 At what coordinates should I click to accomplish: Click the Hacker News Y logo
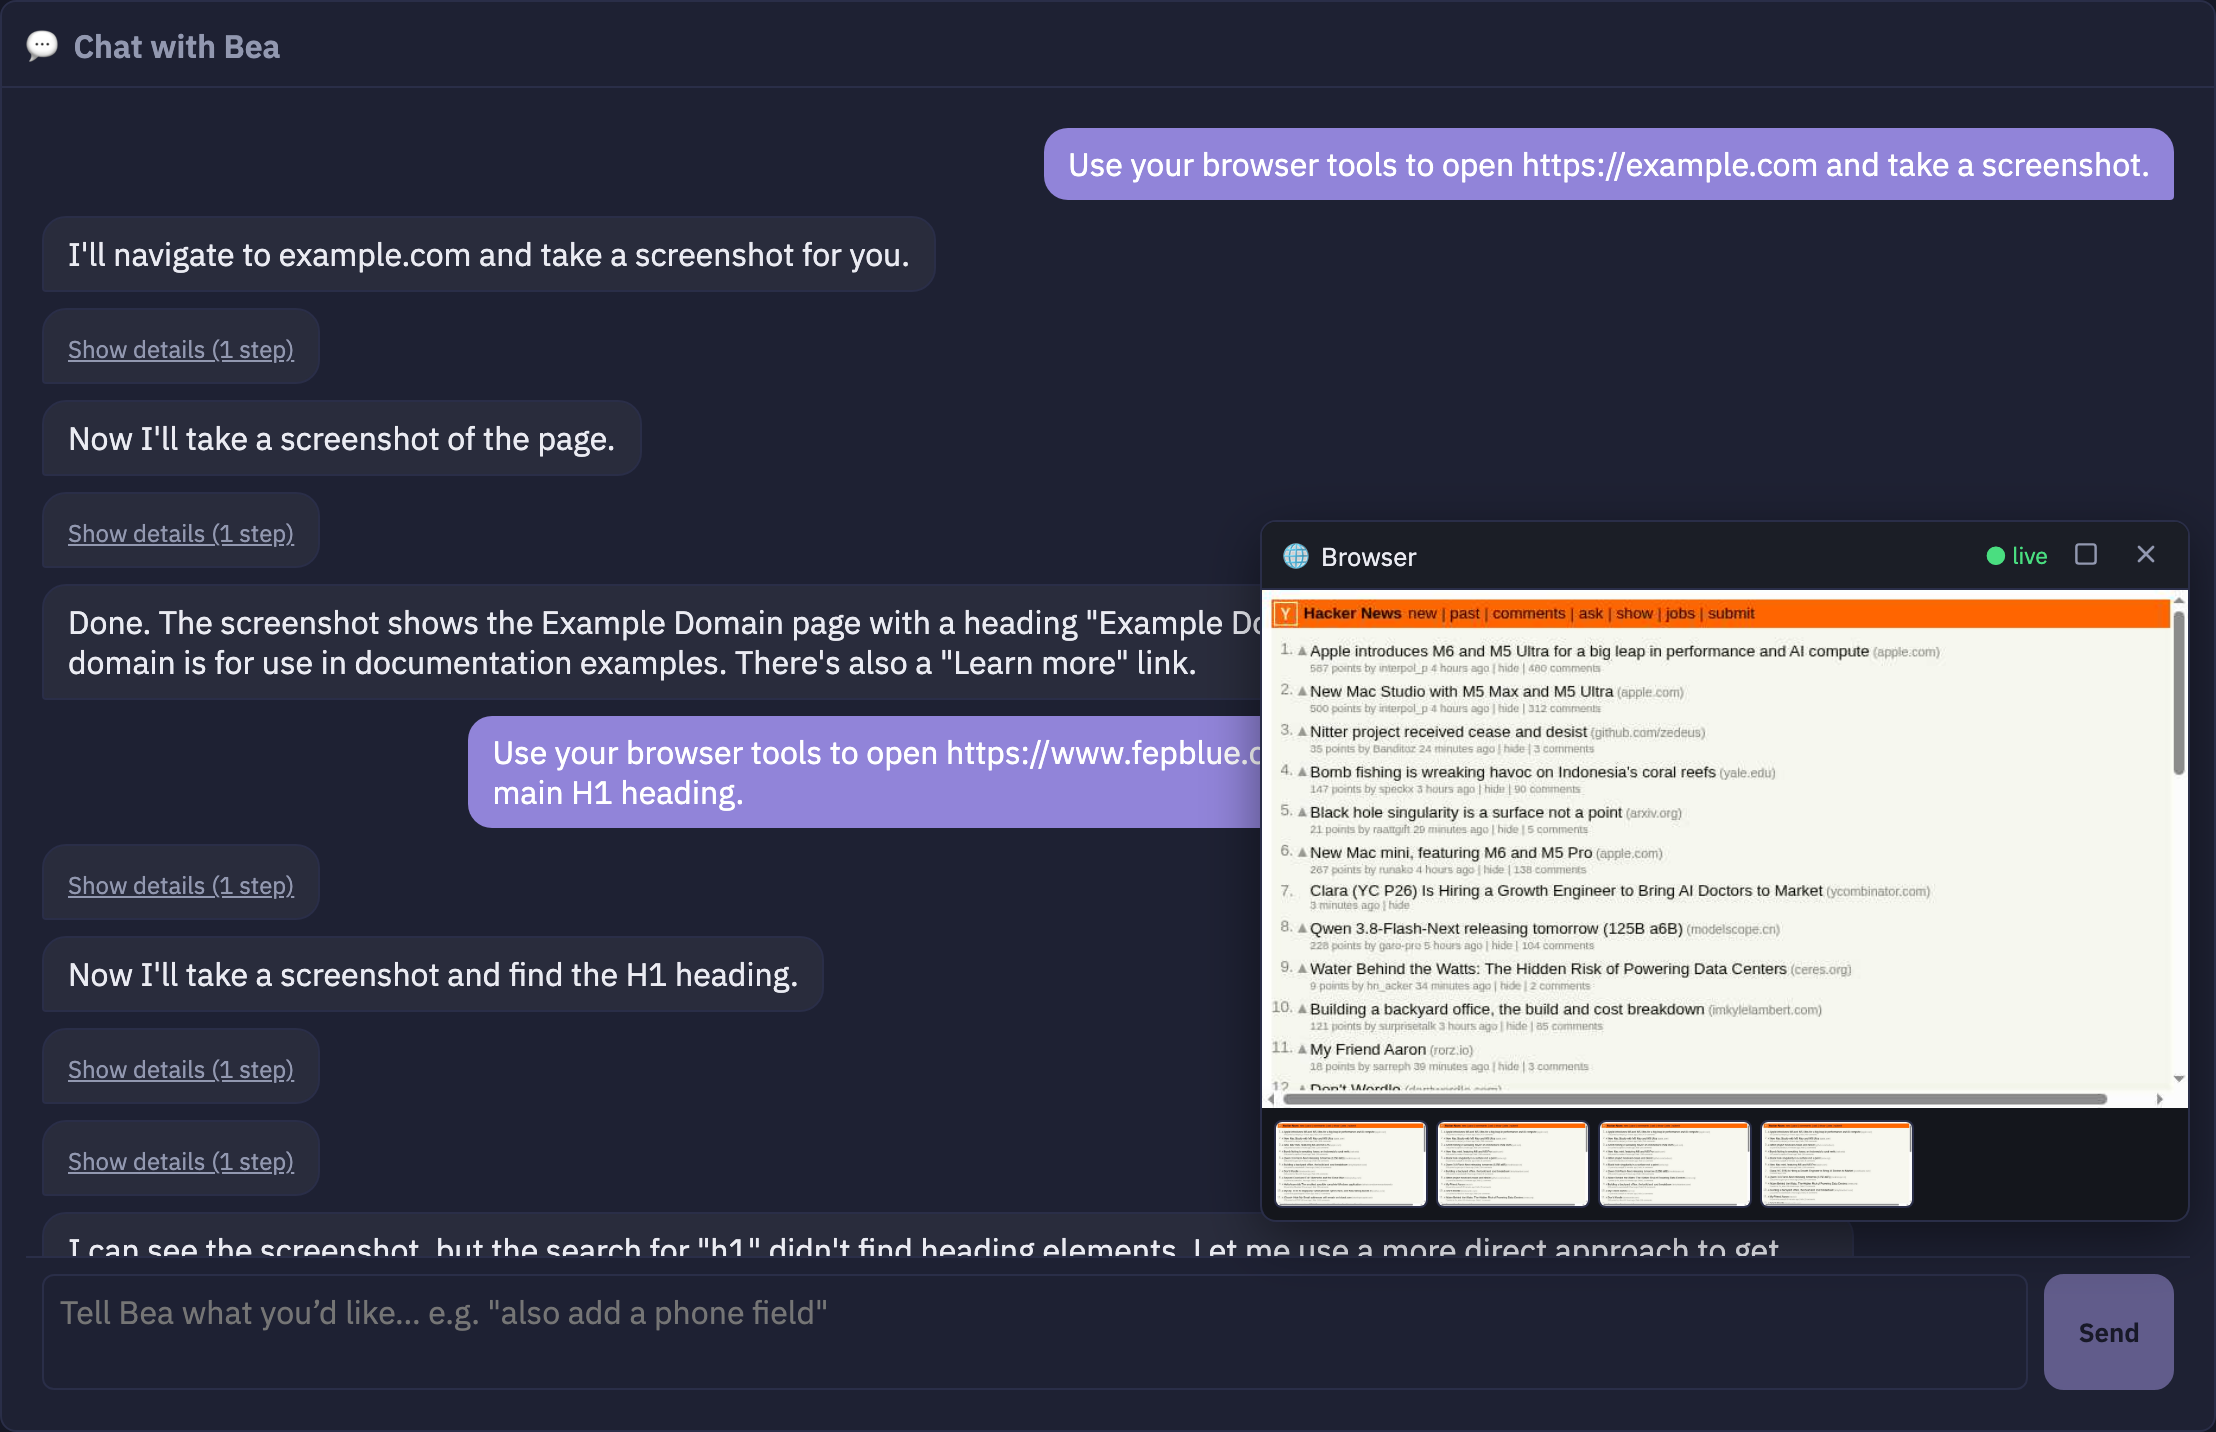(1287, 614)
